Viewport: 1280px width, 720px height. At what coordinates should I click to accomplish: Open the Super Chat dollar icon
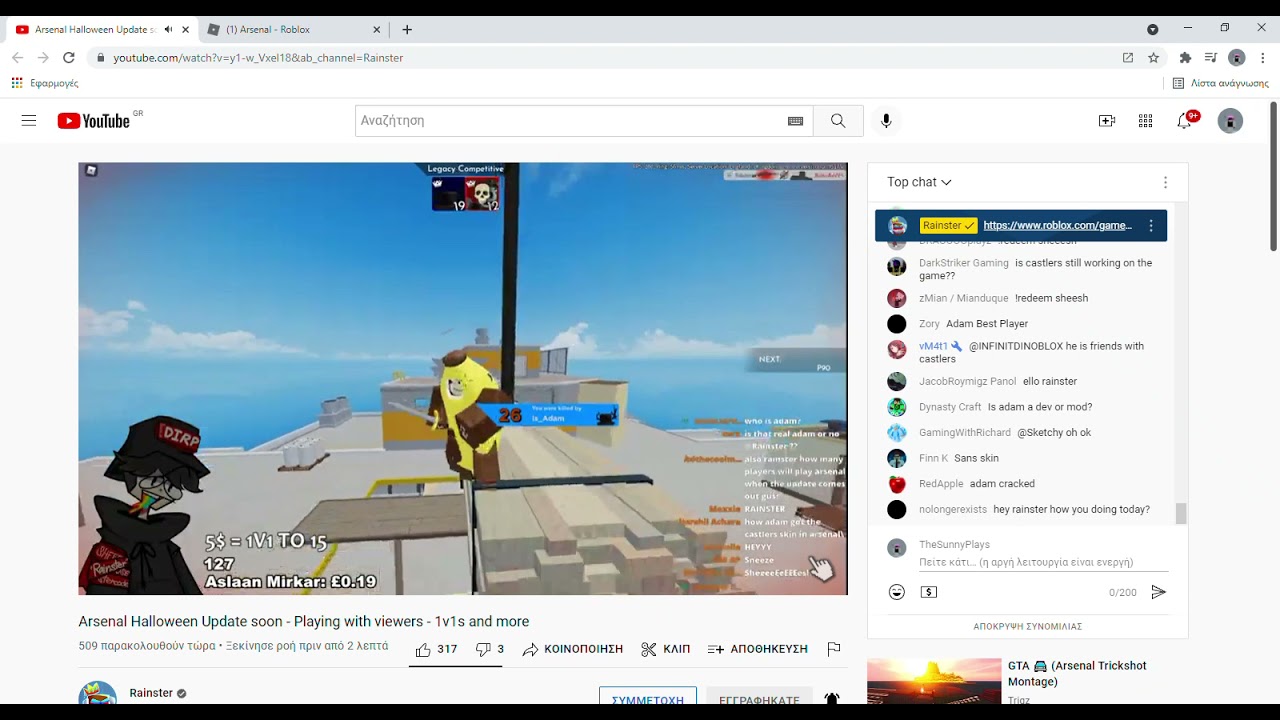tap(929, 592)
